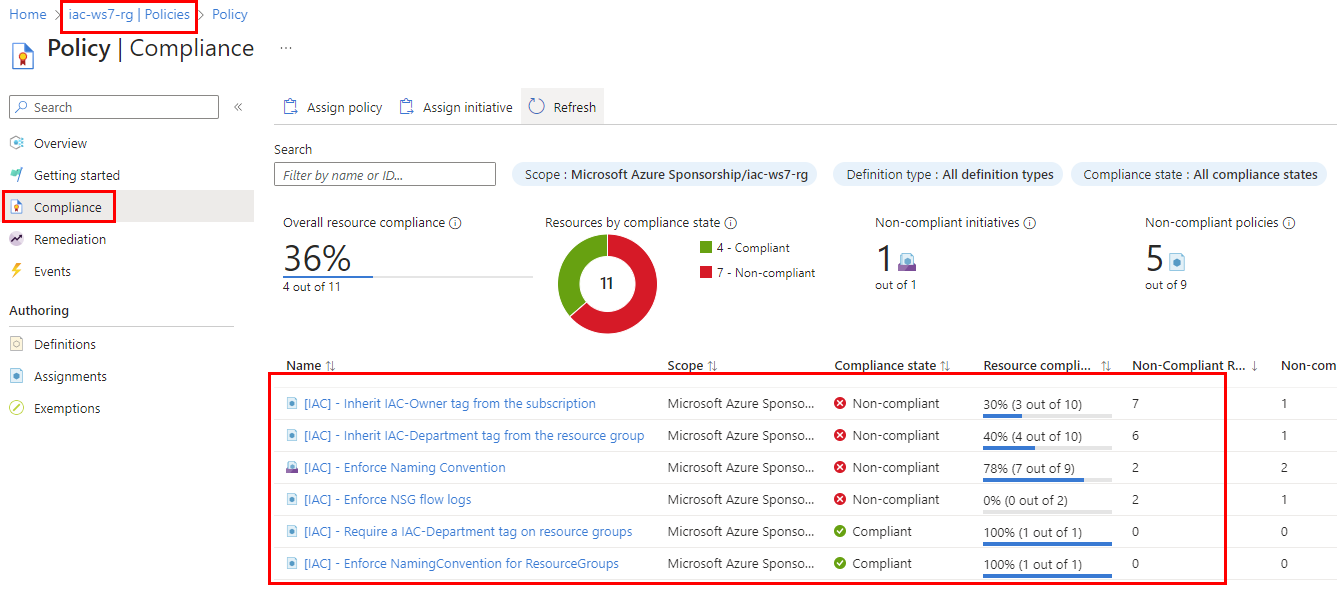The image size is (1337, 598).
Task: Open Definitions under Authoring
Action: coord(66,343)
